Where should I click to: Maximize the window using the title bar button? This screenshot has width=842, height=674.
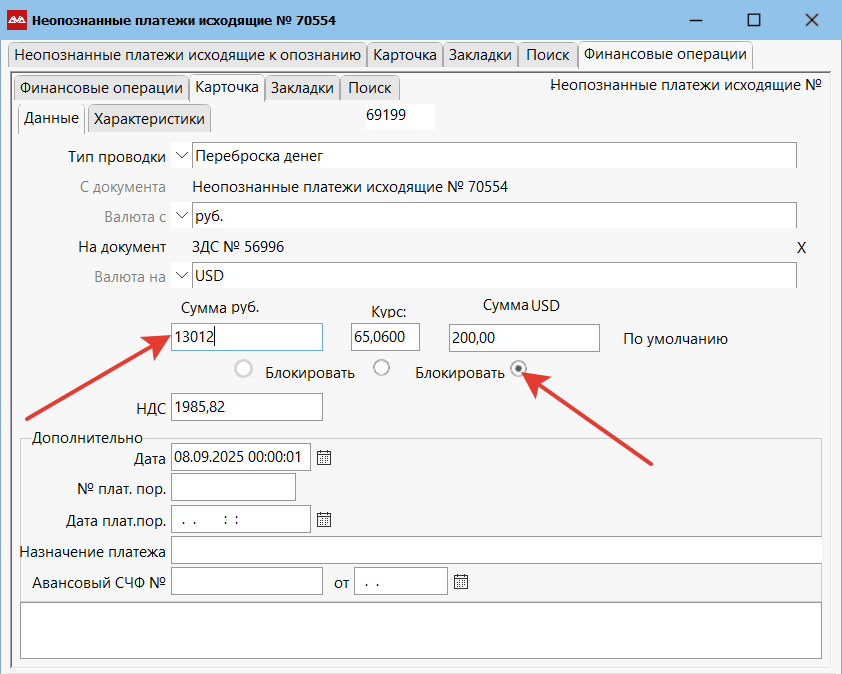pyautogui.click(x=754, y=19)
